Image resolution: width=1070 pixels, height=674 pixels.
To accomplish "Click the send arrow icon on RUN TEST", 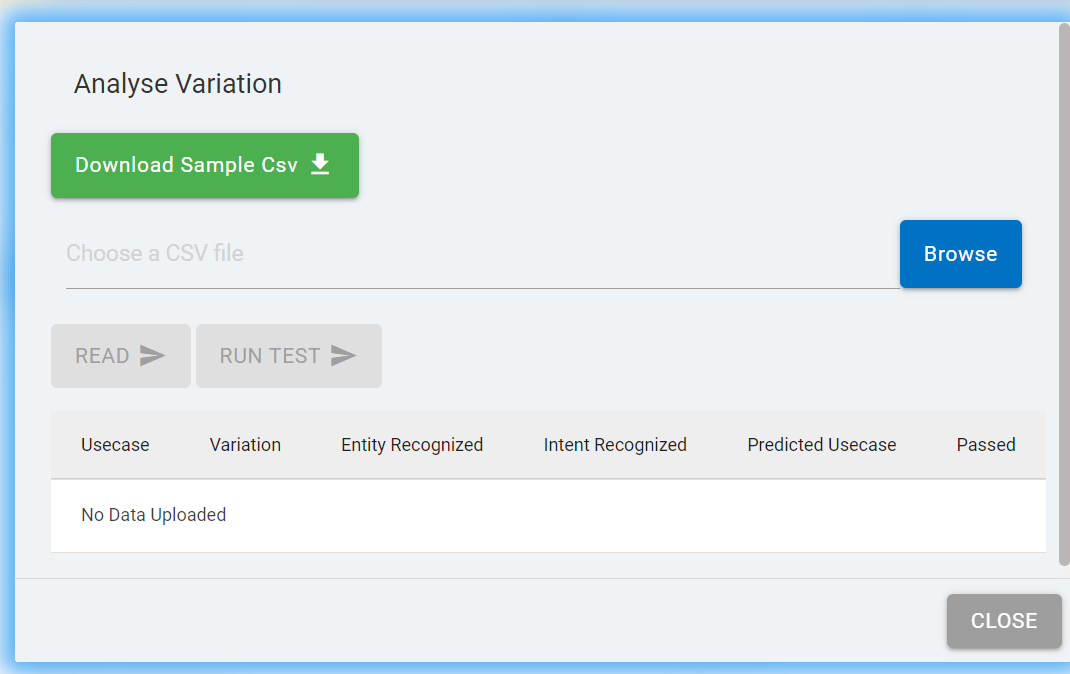I will tap(343, 356).
